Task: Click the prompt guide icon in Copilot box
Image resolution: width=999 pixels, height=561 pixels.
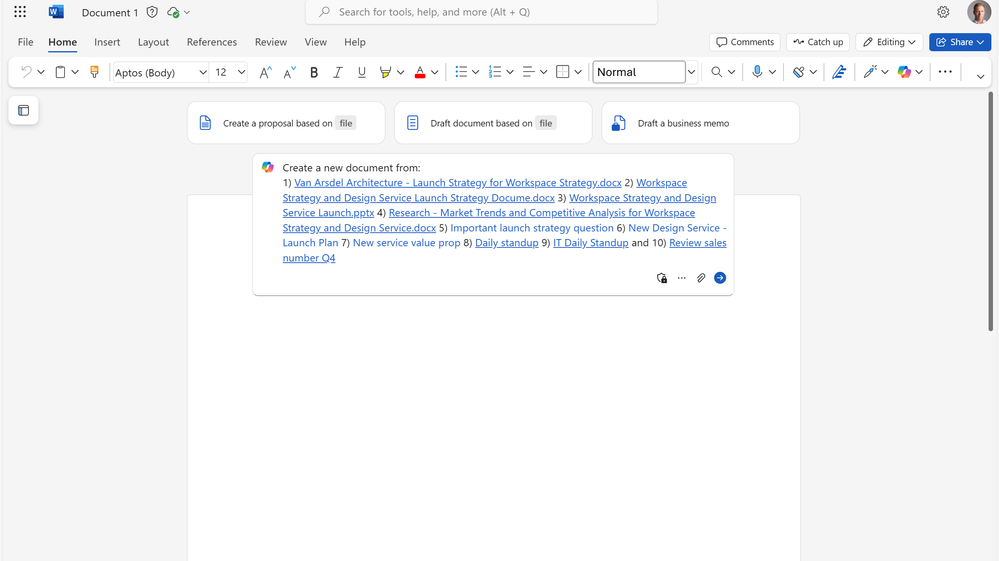Action: pos(662,278)
